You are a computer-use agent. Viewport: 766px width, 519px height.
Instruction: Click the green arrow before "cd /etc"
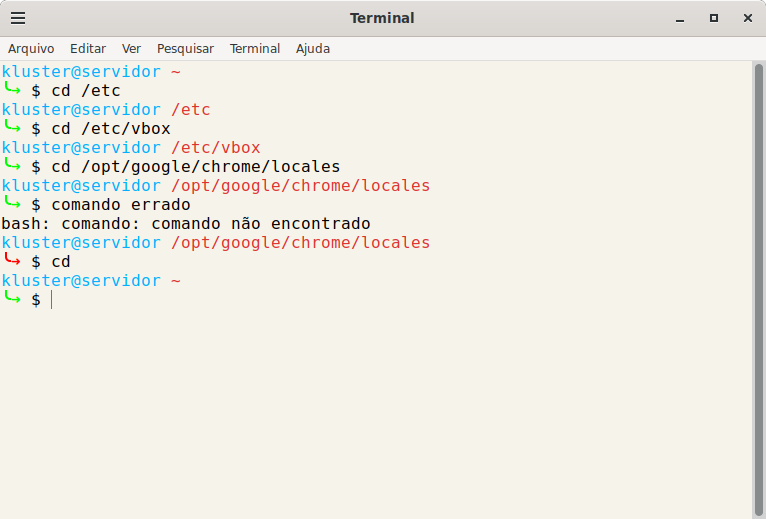(13, 90)
